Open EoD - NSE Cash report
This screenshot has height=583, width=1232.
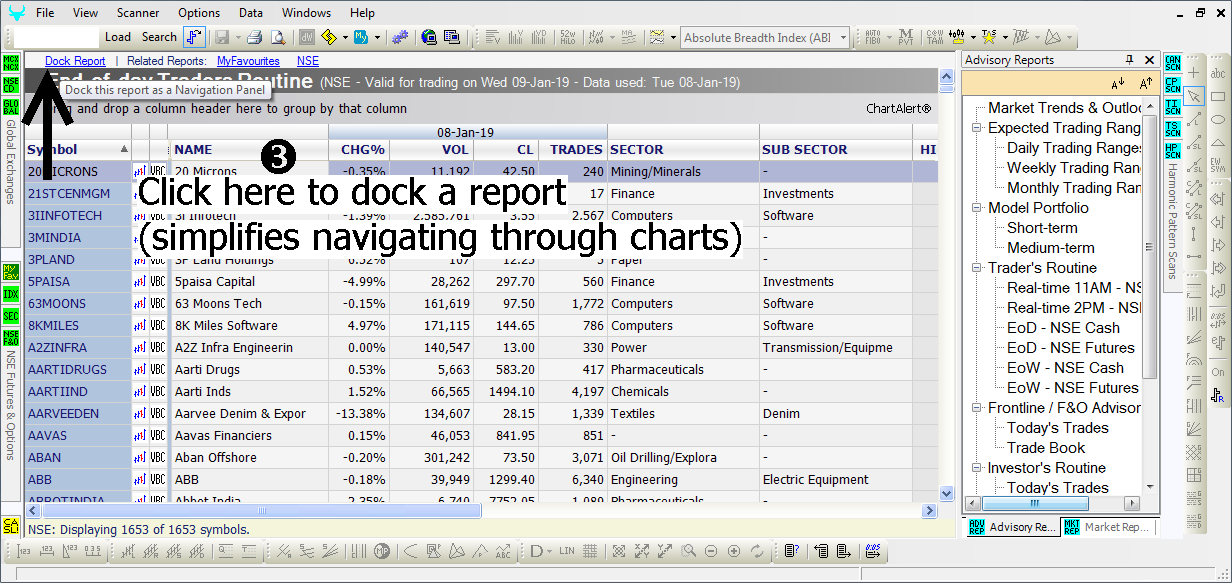click(1063, 328)
